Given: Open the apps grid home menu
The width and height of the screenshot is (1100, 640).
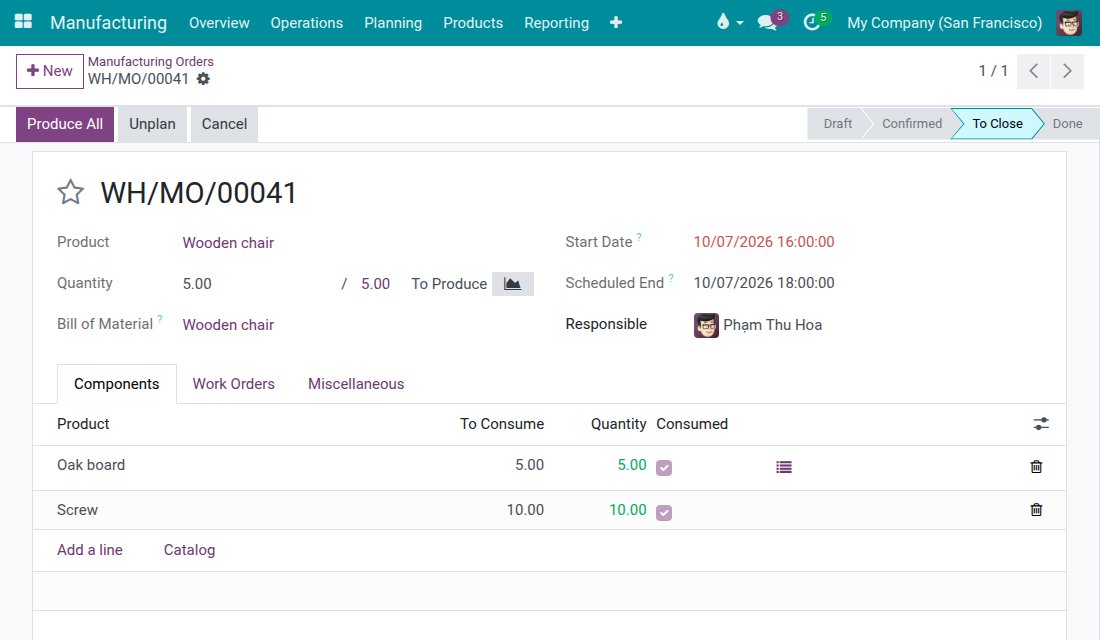Looking at the screenshot, I should (x=23, y=22).
